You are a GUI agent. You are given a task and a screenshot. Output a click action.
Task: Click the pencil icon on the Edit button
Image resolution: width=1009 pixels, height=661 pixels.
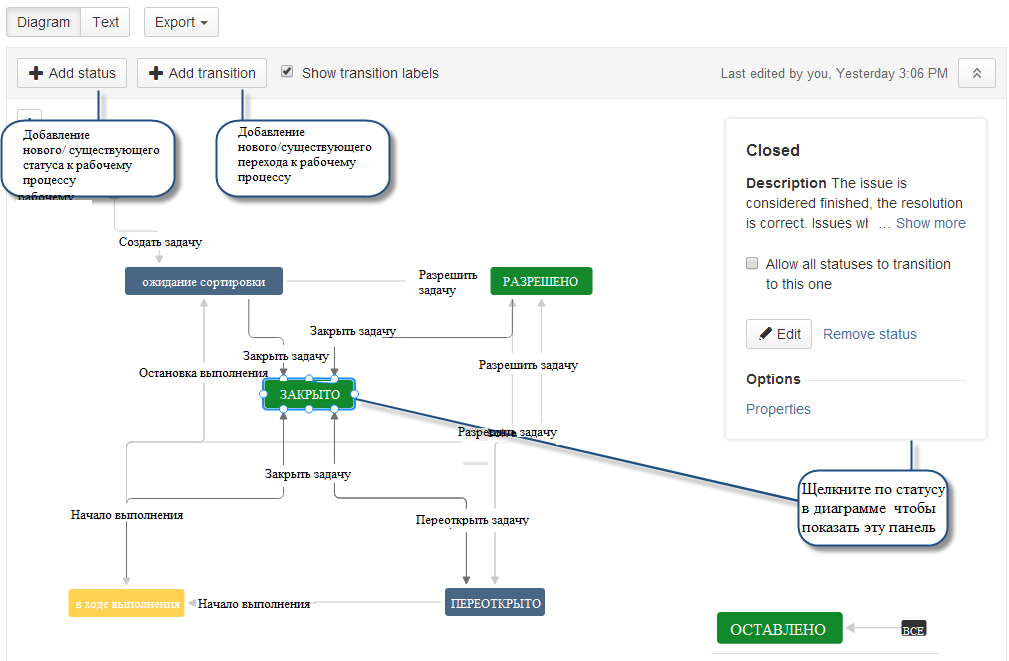tap(765, 334)
